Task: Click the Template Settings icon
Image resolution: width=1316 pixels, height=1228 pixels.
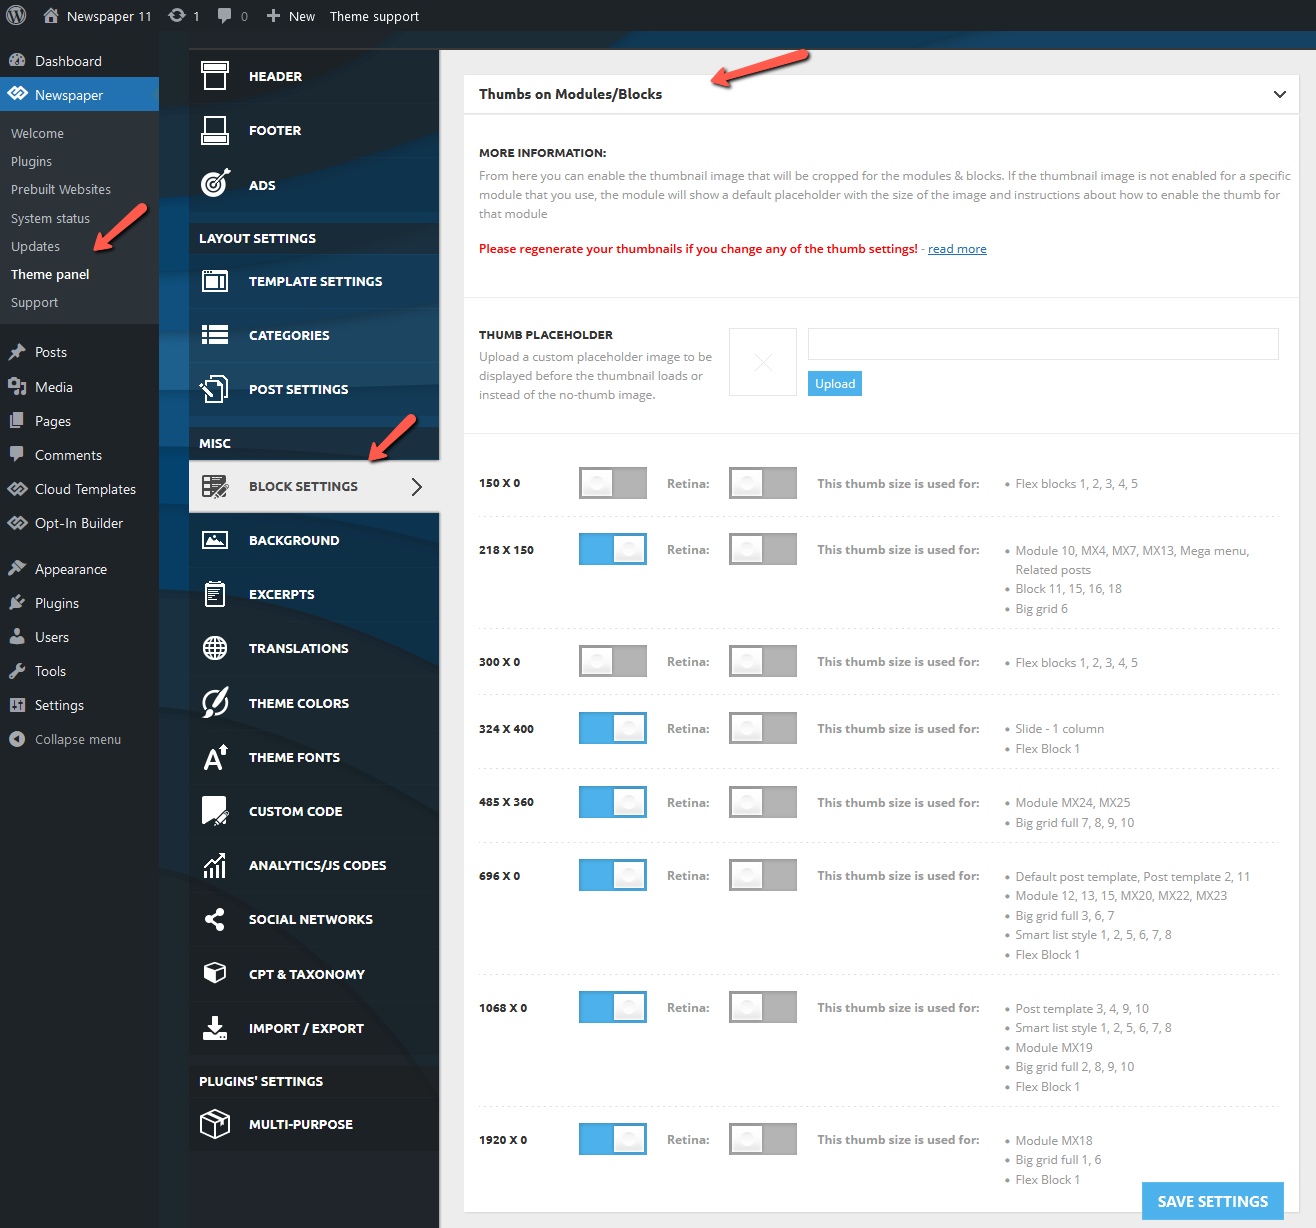Action: pyautogui.click(x=215, y=281)
